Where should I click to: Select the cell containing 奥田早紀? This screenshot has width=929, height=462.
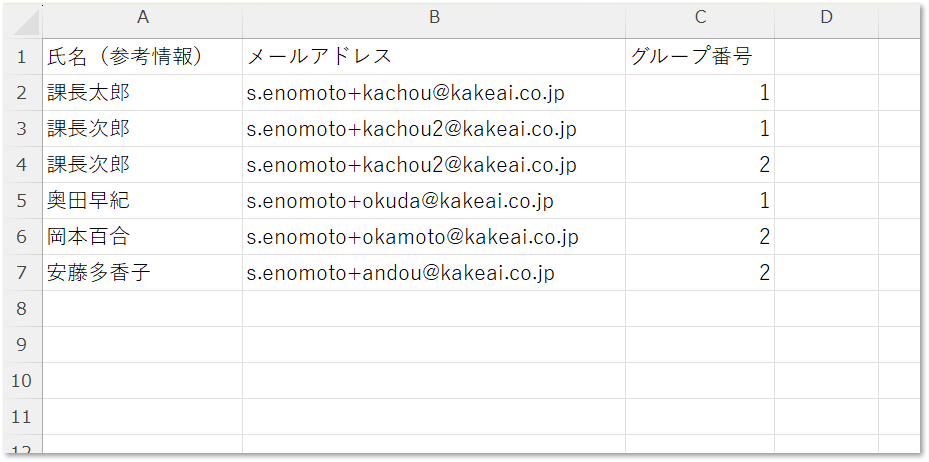tap(142, 201)
